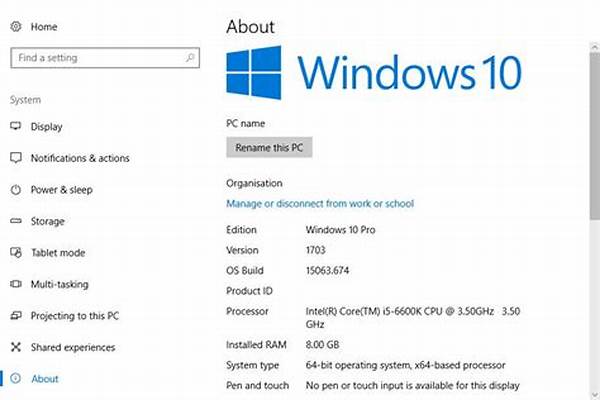Click the Organisation label
The height and width of the screenshot is (400, 600).
coord(254,183)
